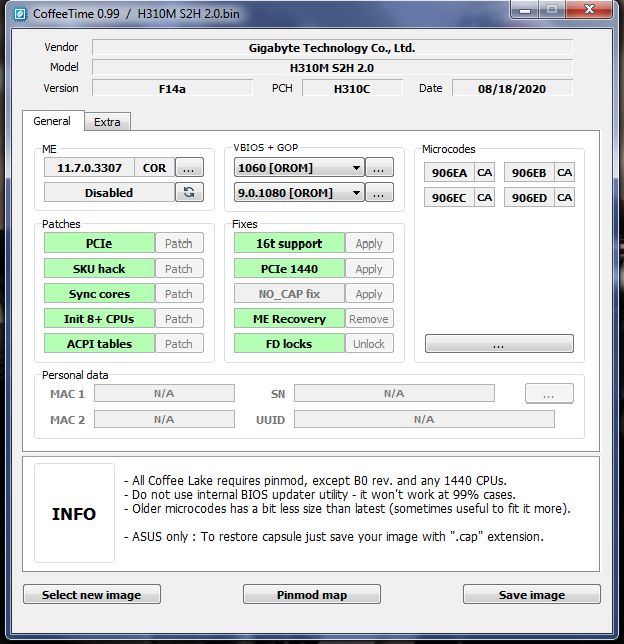
Task: Remove the ME Recovery fix
Action: [x=369, y=319]
